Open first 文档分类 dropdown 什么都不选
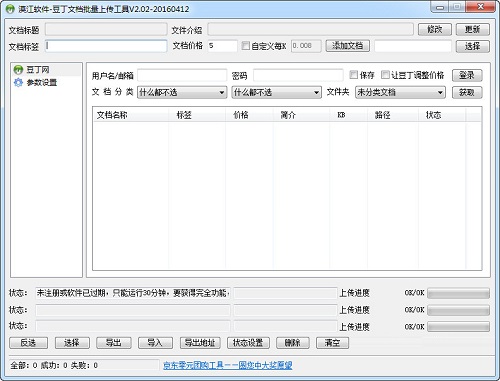500x381 pixels. [182, 92]
